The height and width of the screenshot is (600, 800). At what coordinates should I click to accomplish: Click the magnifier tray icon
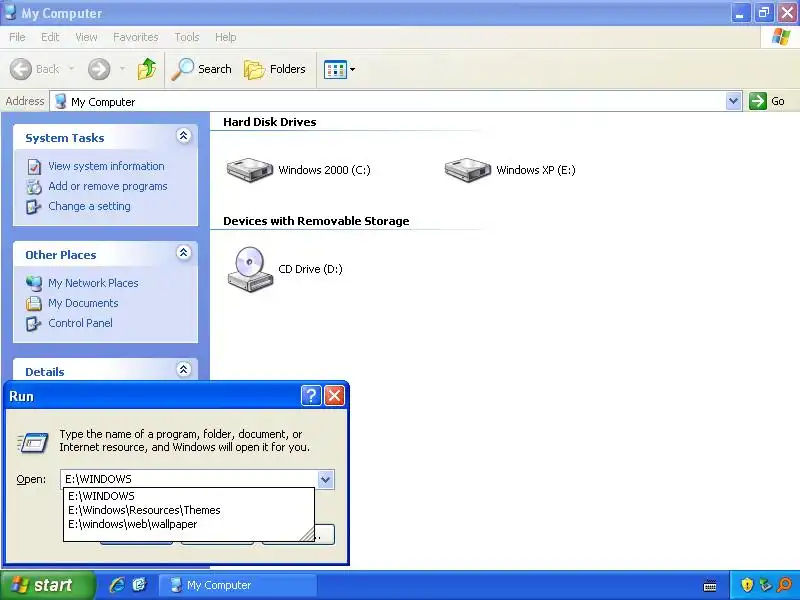click(785, 585)
